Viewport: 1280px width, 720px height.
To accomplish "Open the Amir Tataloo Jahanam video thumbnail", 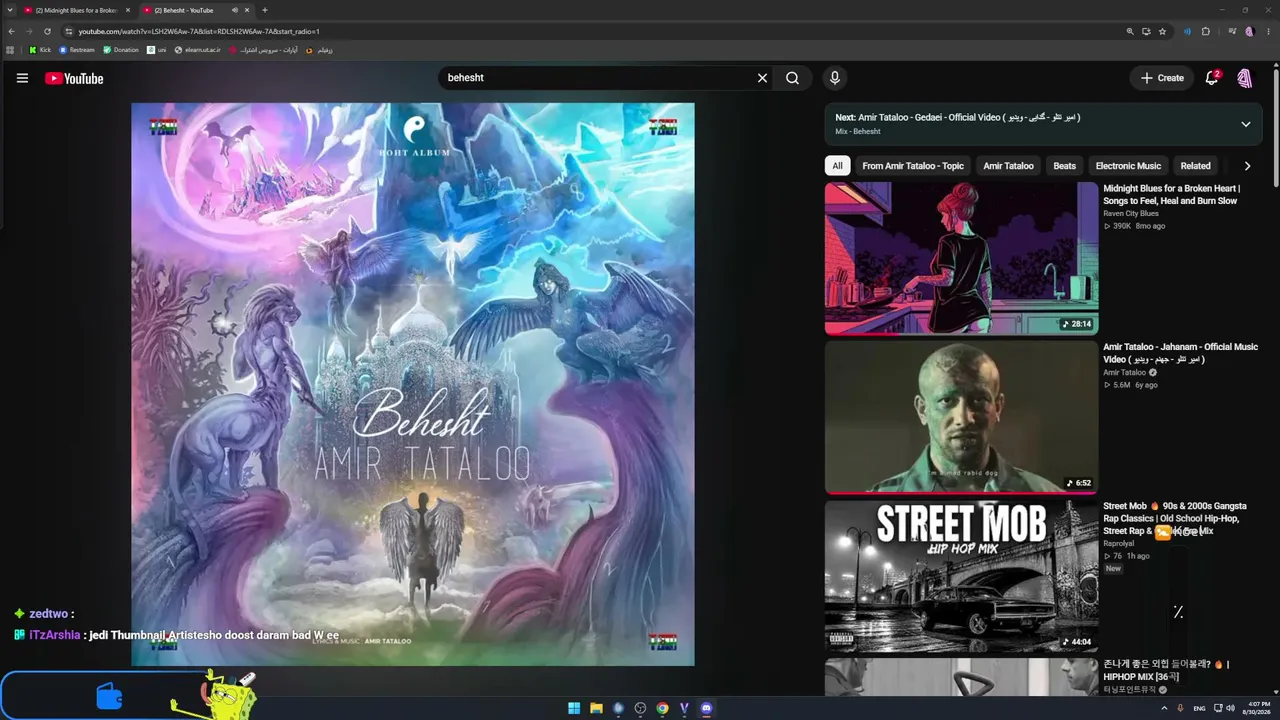I will tap(961, 417).
